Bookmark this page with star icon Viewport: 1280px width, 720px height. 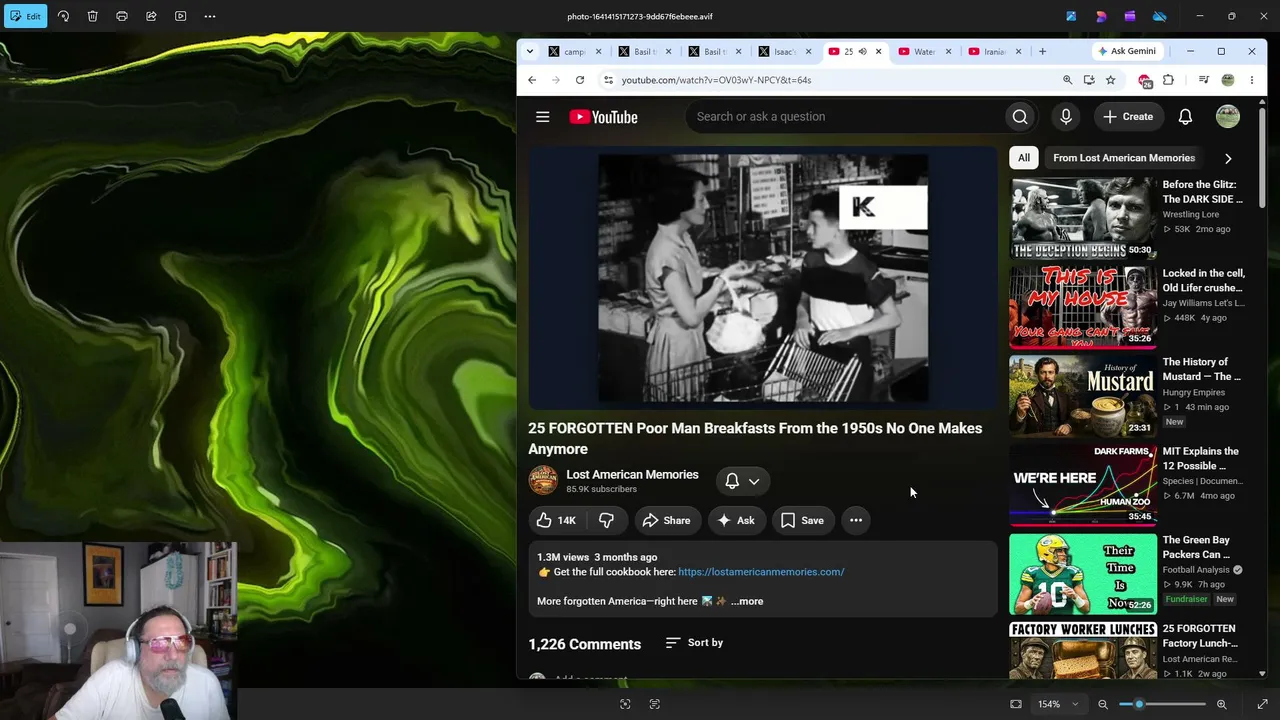(1110, 80)
